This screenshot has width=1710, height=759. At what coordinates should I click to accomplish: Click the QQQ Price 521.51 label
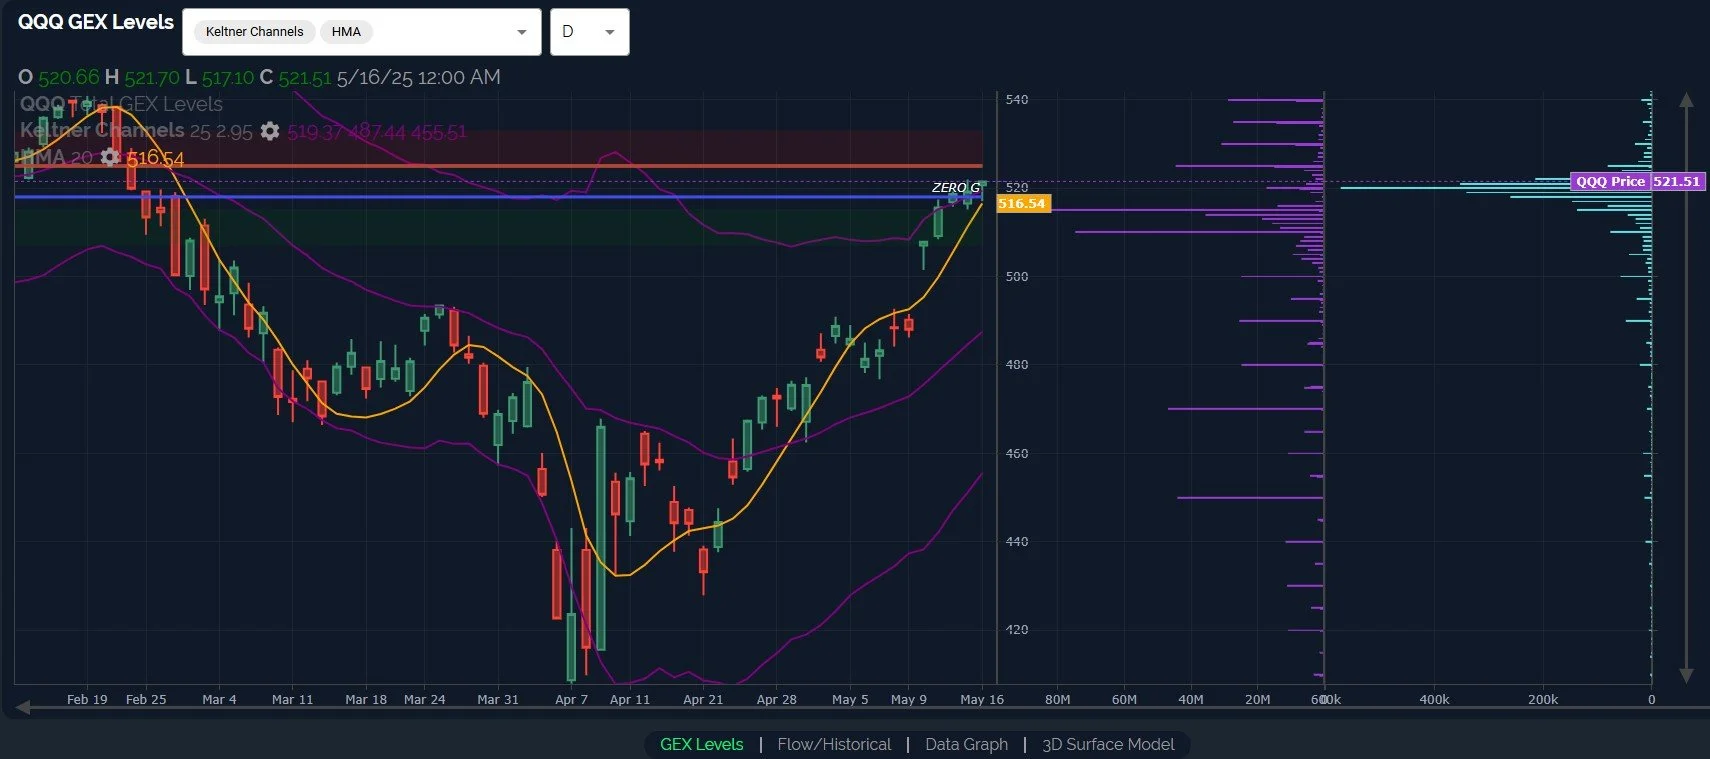coord(1637,181)
